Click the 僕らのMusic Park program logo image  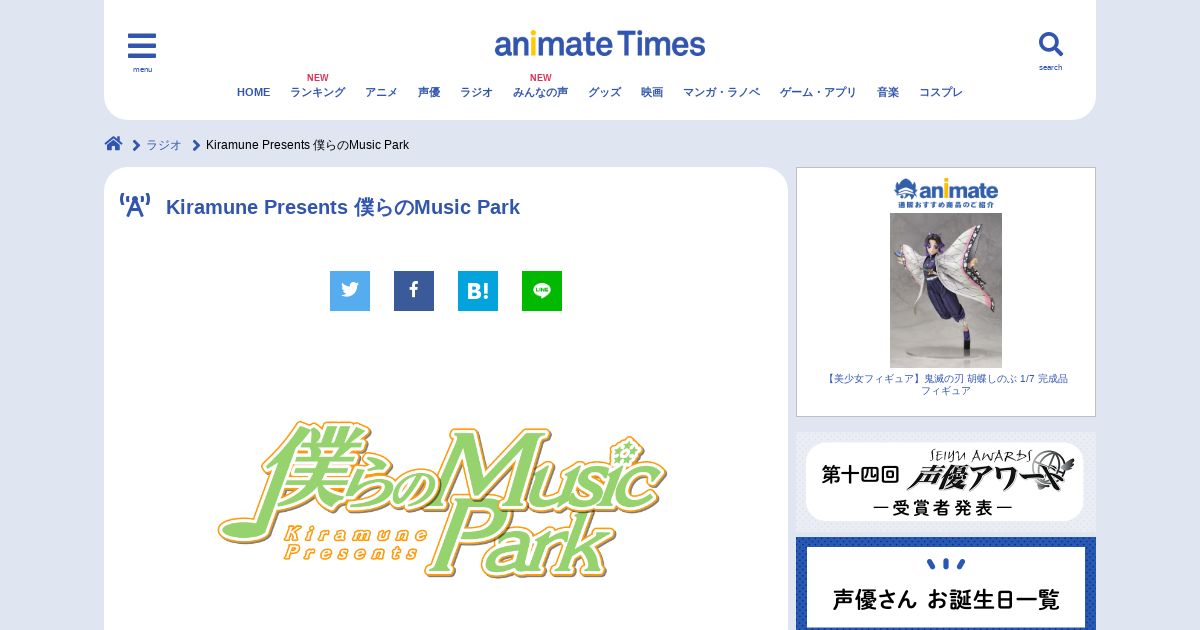[x=442, y=499]
